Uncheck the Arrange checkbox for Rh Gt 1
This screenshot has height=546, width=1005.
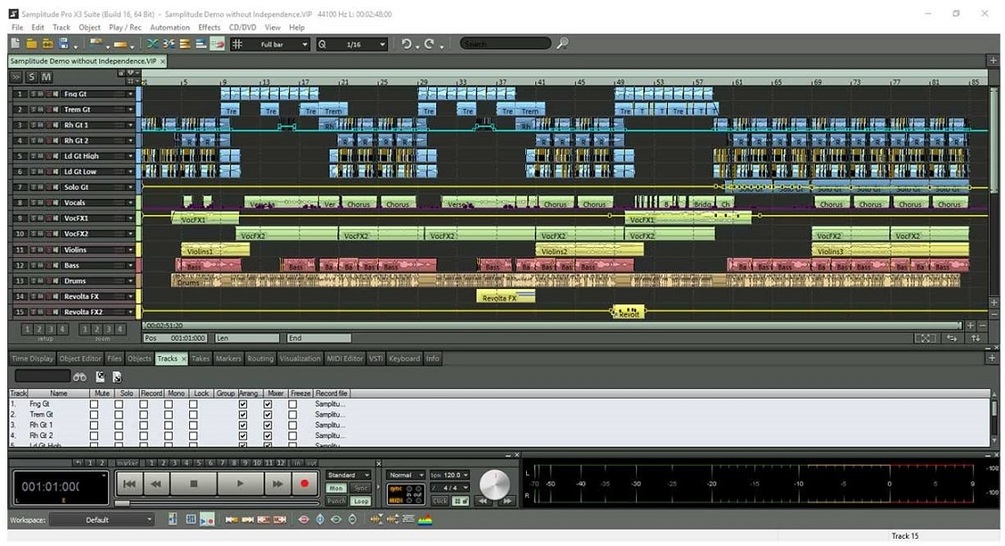tap(243, 425)
